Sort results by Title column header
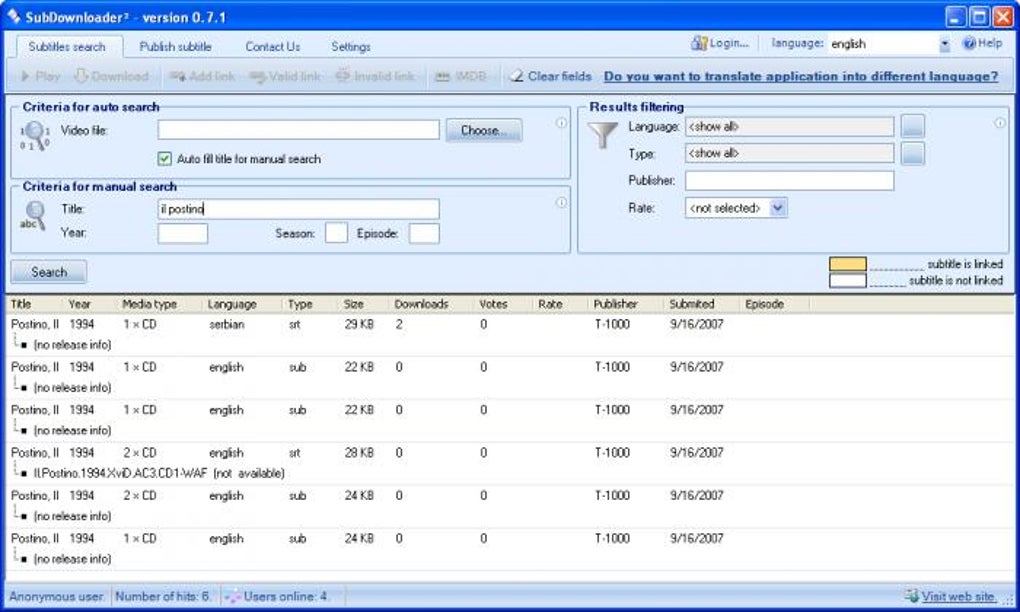 click(35, 304)
